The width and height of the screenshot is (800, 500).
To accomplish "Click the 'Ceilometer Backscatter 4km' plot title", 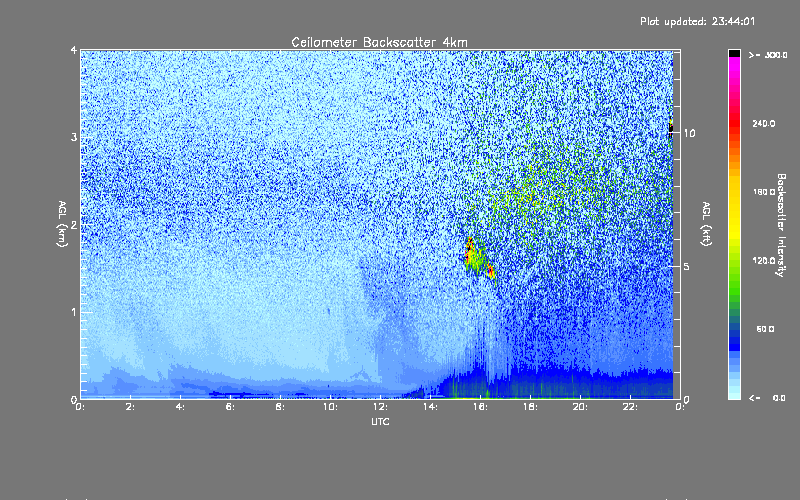I will [379, 42].
